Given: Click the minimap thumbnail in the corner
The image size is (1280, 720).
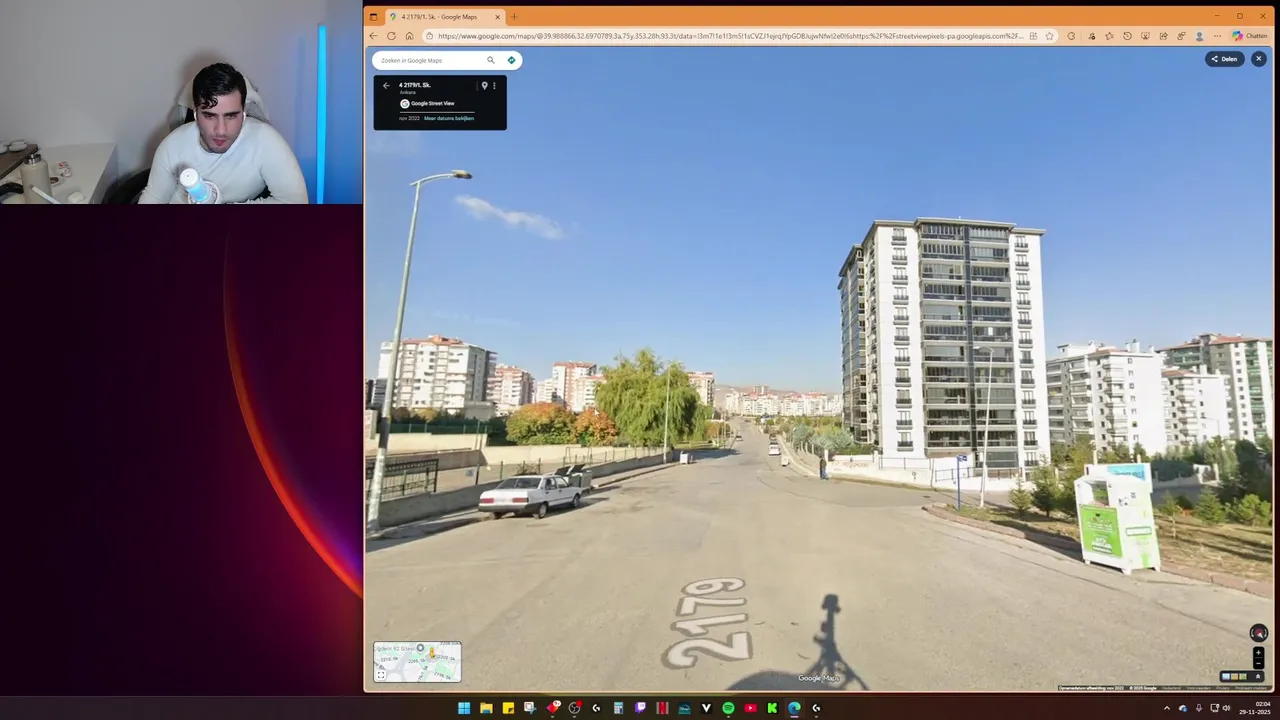Looking at the screenshot, I should (x=417, y=662).
